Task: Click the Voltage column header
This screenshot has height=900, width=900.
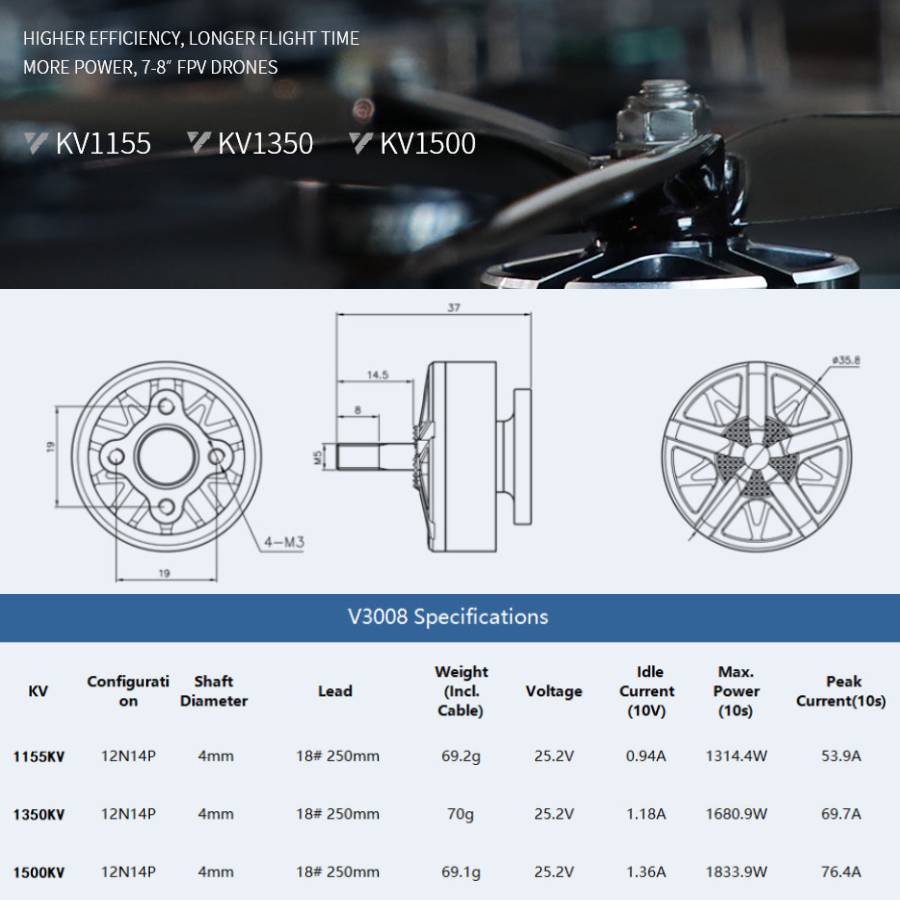Action: 553,691
